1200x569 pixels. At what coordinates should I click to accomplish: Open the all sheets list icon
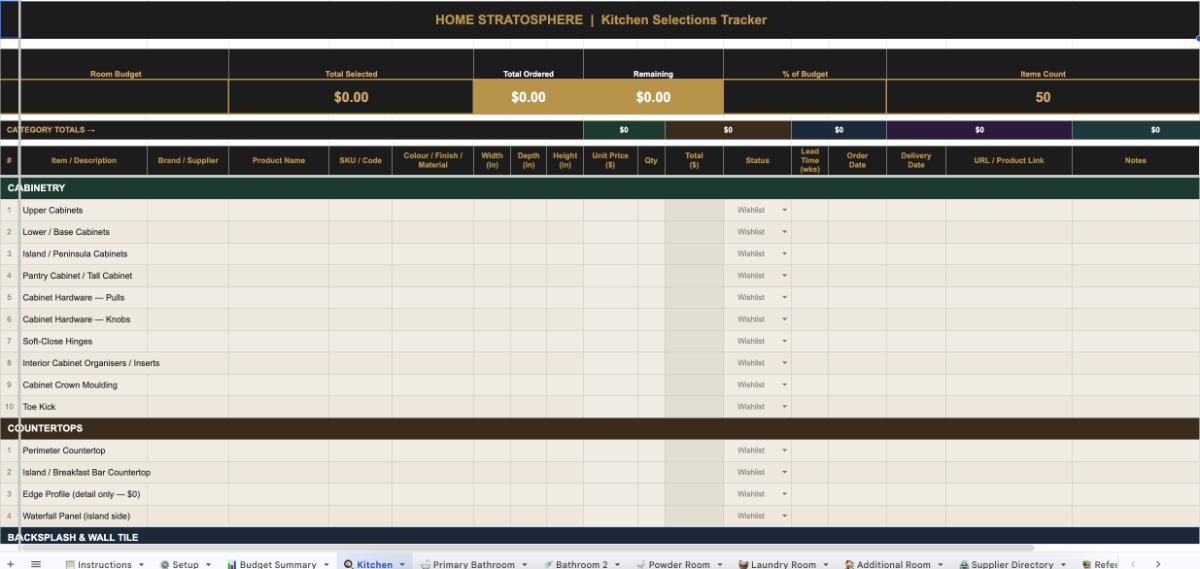pyautogui.click(x=35, y=564)
